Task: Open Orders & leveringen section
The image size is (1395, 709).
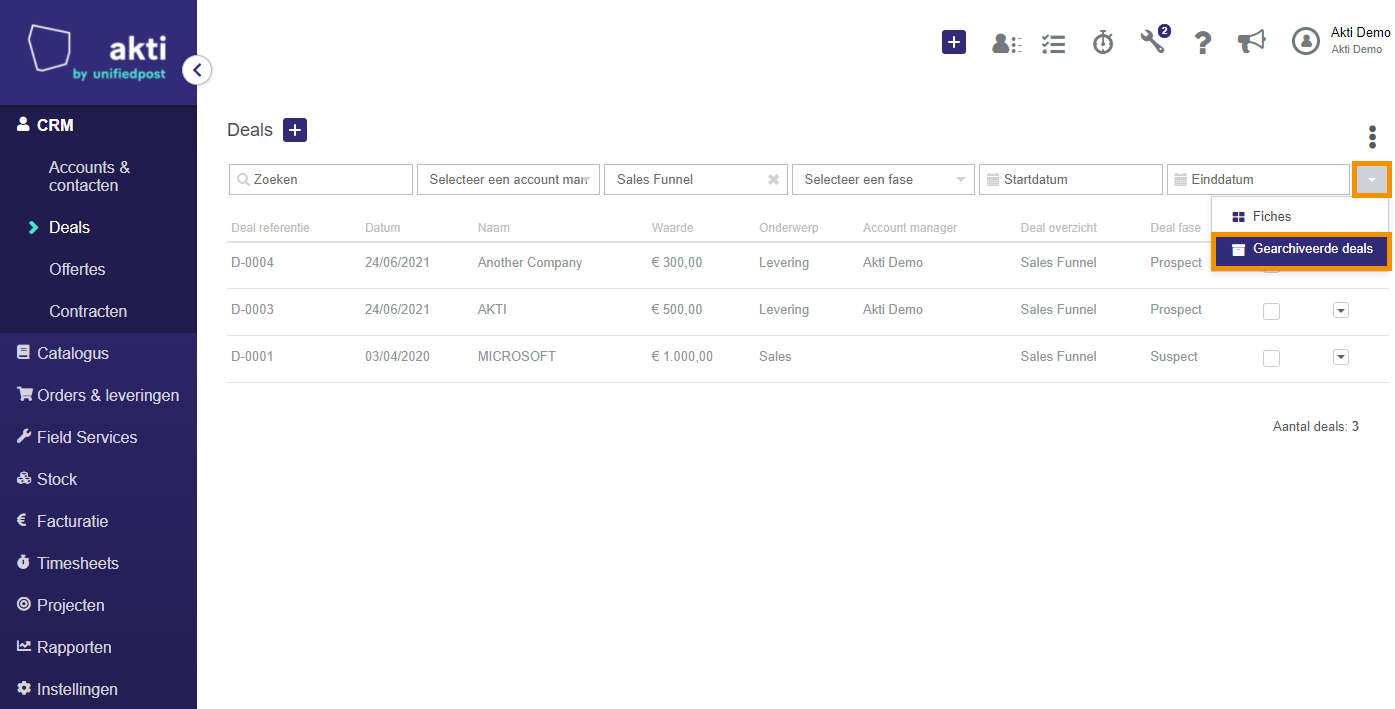Action: 98,395
